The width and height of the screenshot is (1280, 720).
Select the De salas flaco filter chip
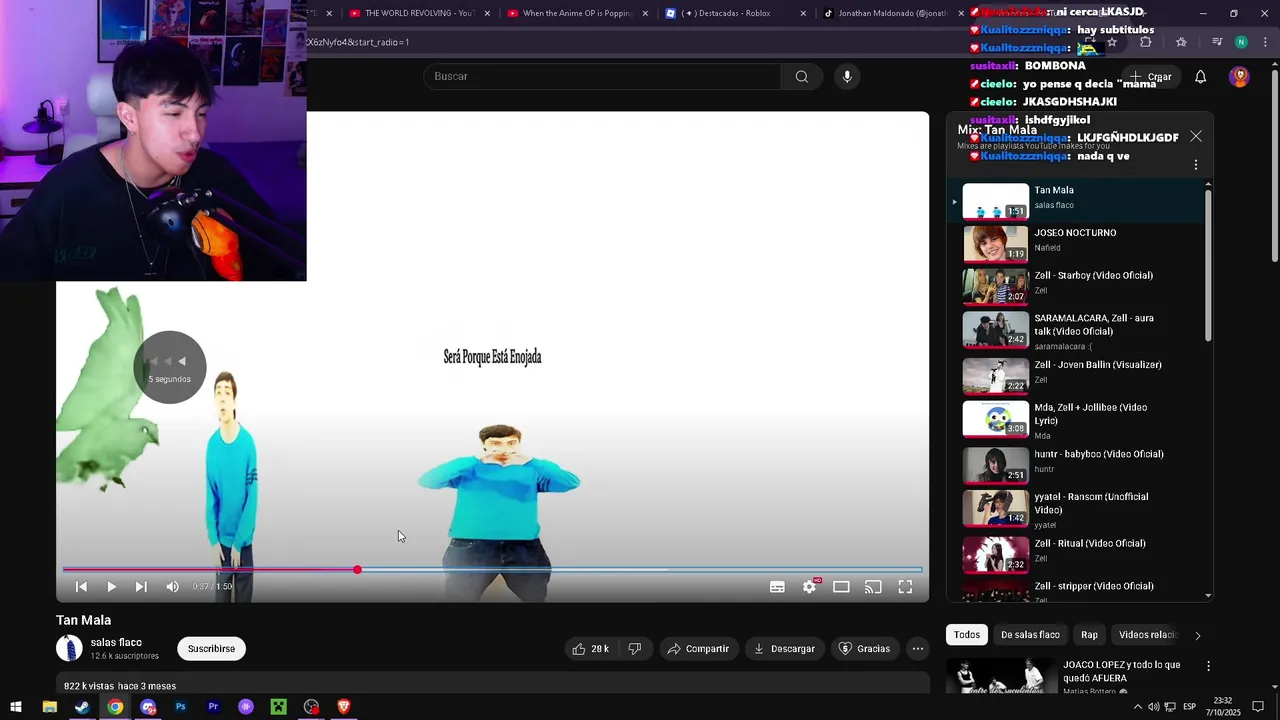click(x=1030, y=635)
